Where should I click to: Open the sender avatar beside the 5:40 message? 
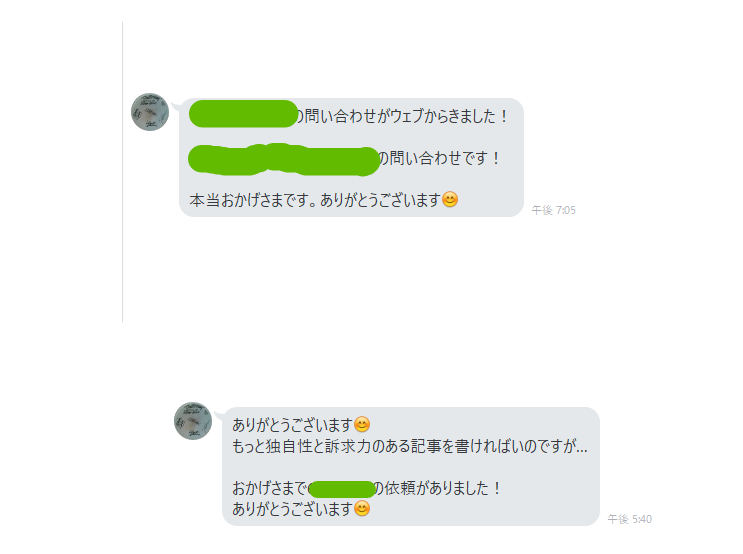[193, 421]
